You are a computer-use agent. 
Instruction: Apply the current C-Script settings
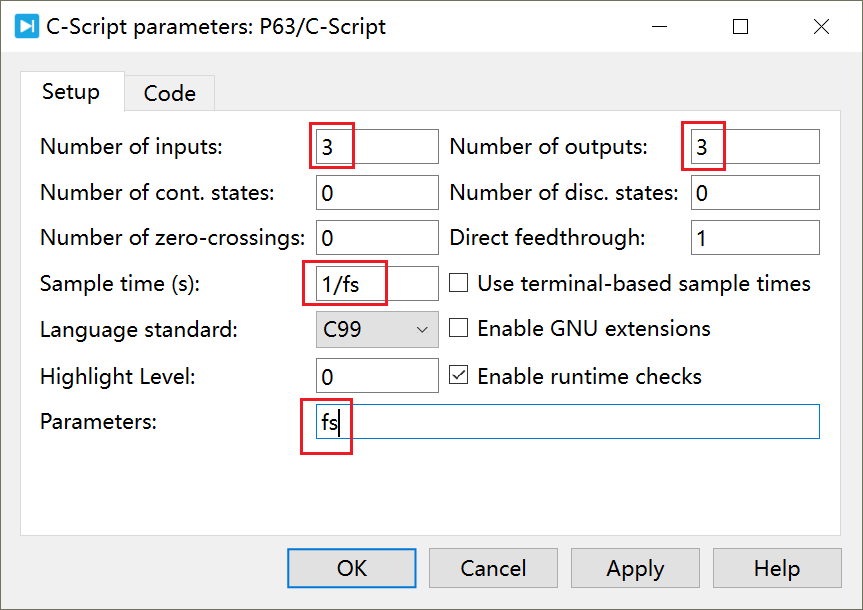635,567
